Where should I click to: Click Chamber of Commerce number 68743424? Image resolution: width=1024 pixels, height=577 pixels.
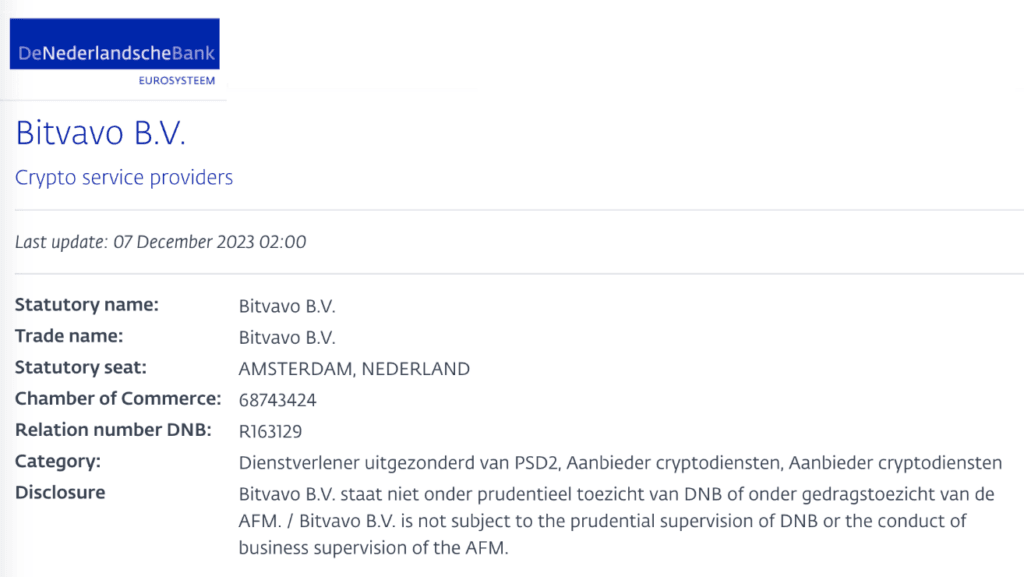[x=277, y=400]
